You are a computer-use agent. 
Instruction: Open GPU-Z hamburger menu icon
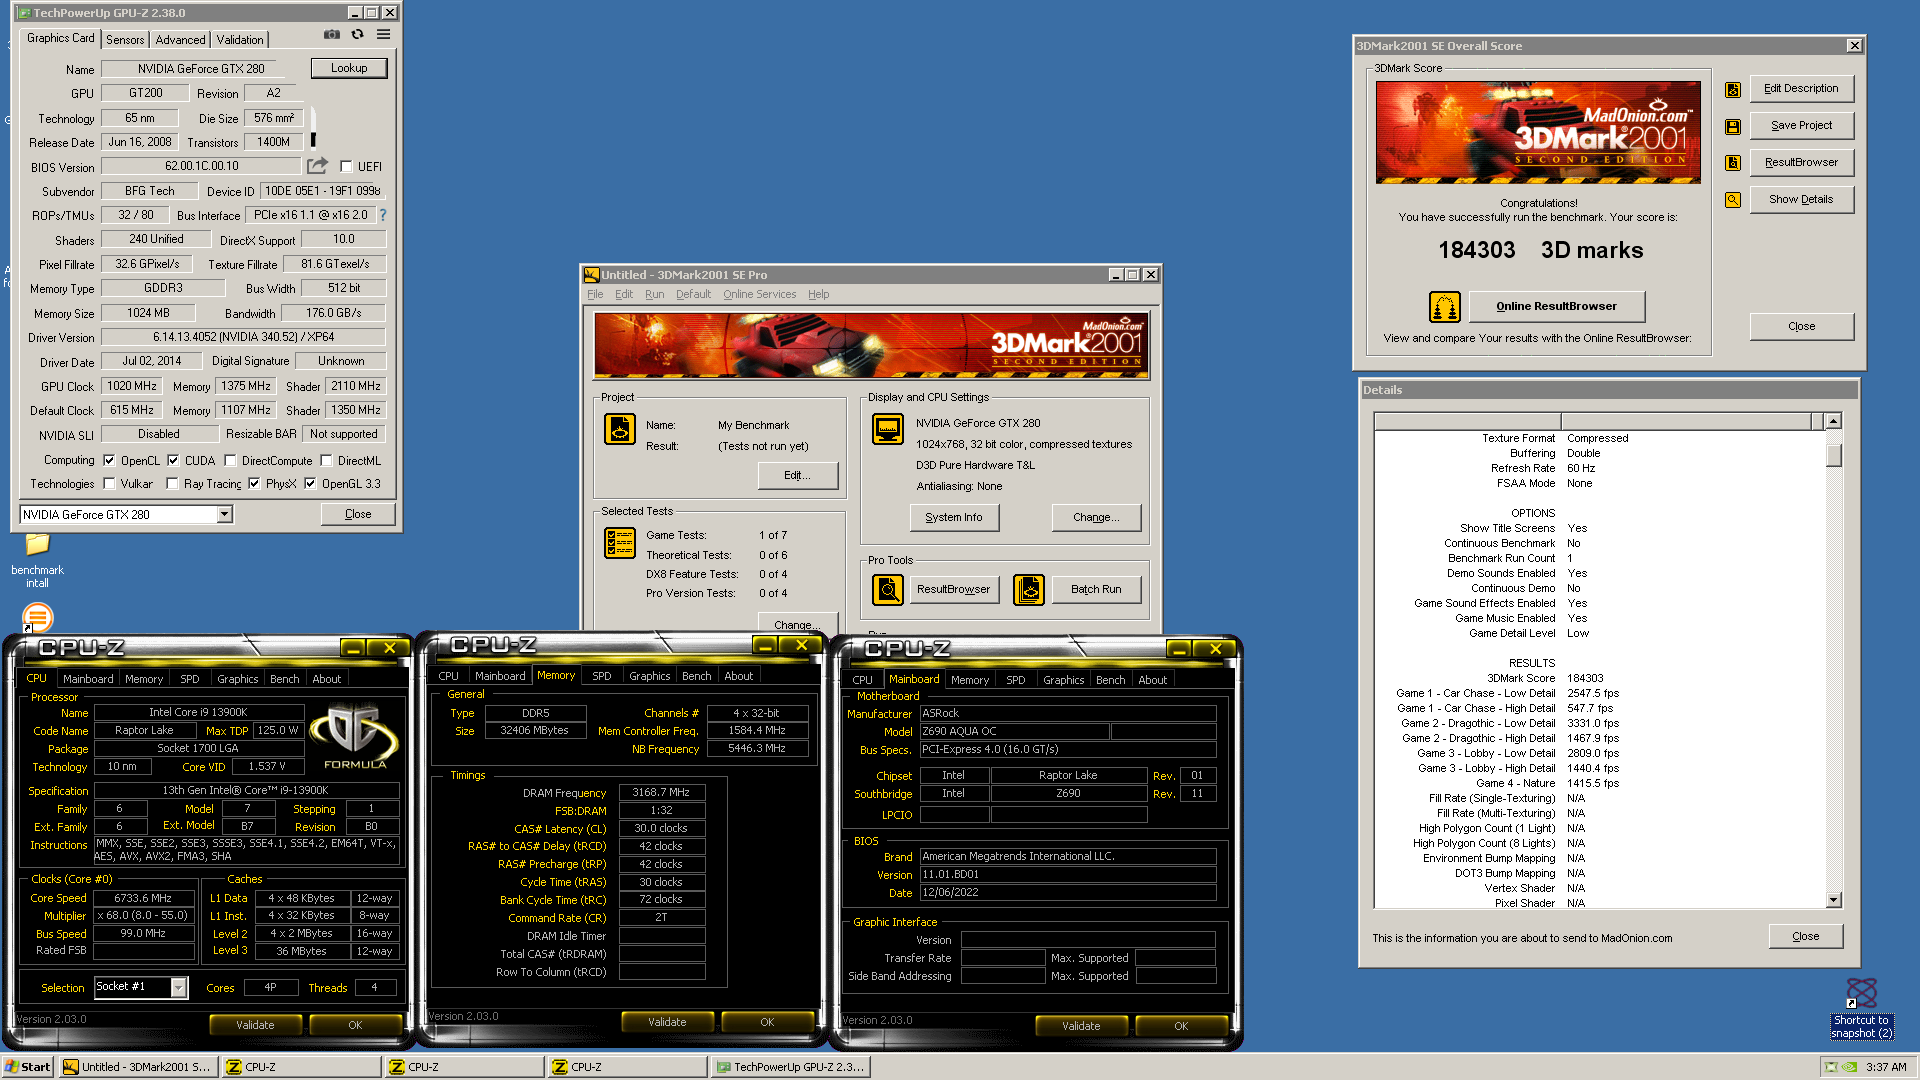[383, 35]
